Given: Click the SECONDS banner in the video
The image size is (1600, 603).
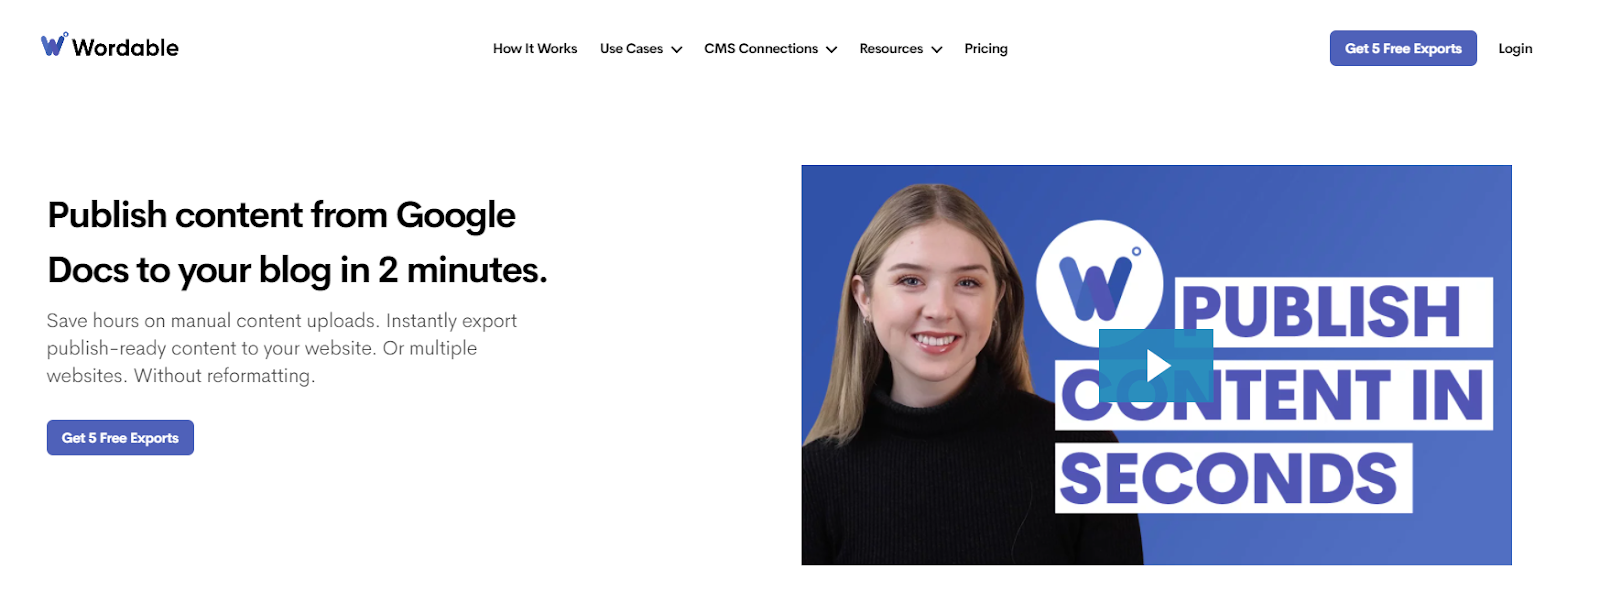Looking at the screenshot, I should click(x=1233, y=478).
